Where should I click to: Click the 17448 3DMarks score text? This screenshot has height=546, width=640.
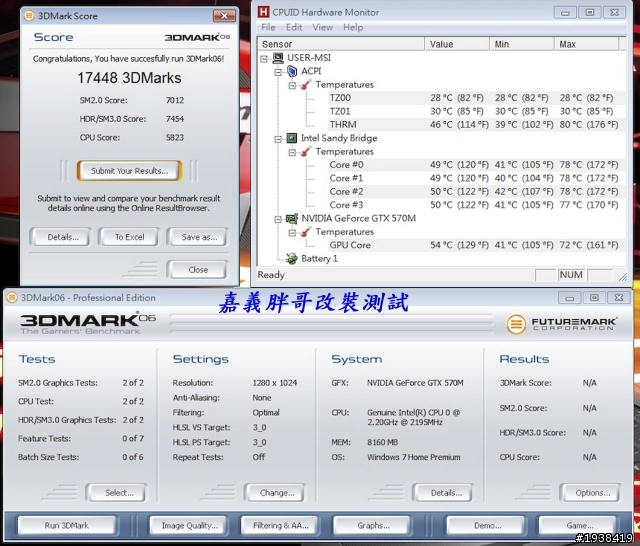point(129,78)
